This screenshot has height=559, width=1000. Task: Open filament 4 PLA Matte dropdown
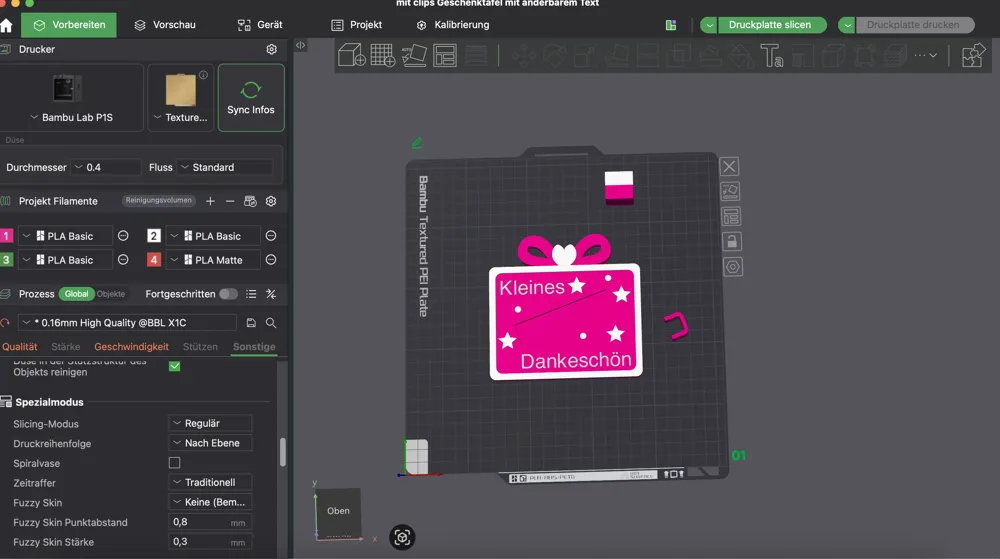(213, 260)
